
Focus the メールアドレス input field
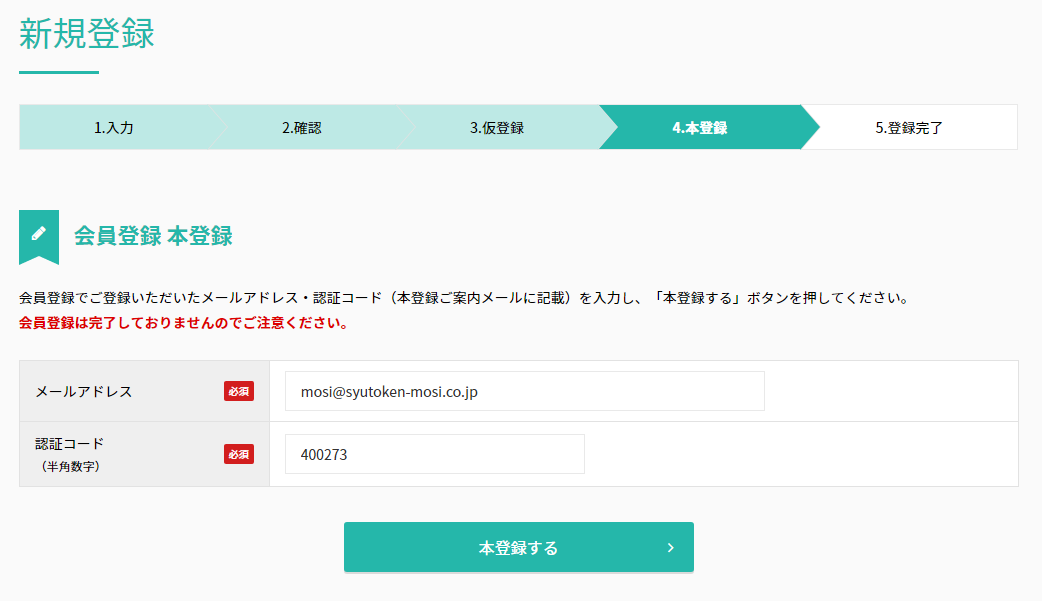(524, 391)
